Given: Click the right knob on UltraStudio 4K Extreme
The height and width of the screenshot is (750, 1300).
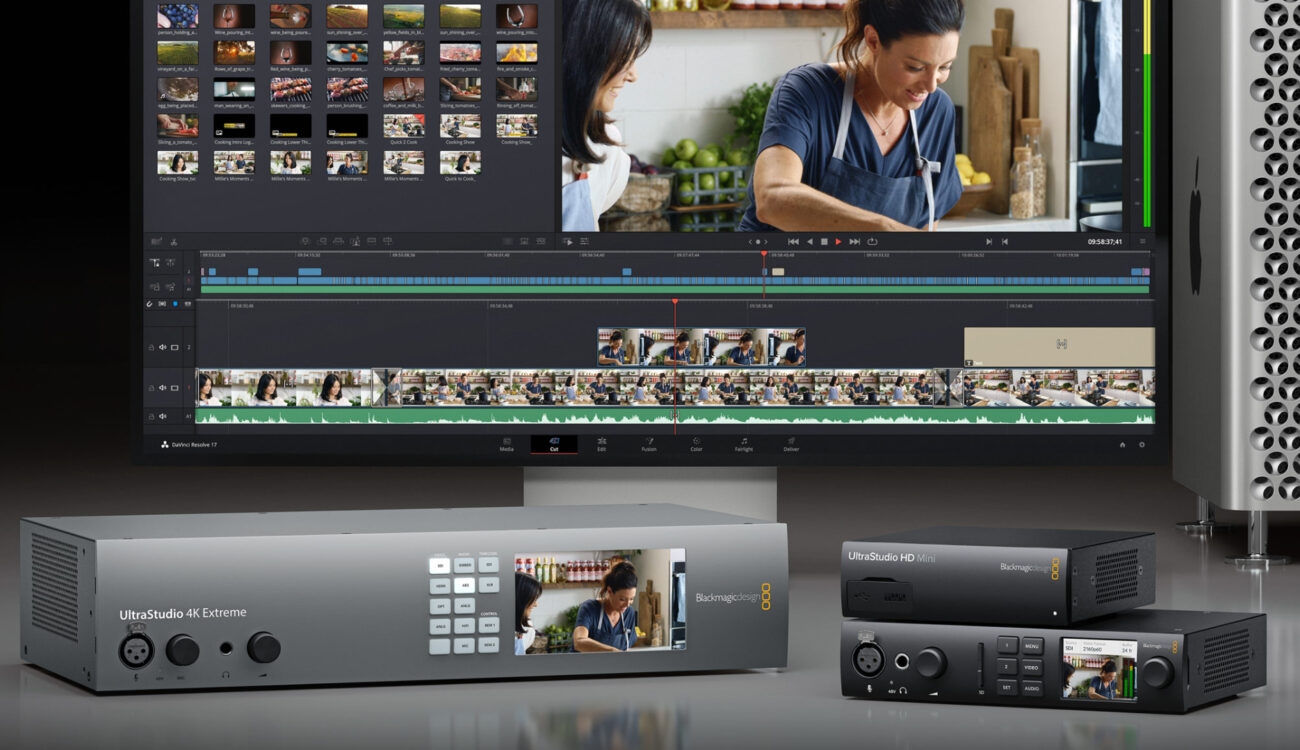Looking at the screenshot, I should (264, 647).
